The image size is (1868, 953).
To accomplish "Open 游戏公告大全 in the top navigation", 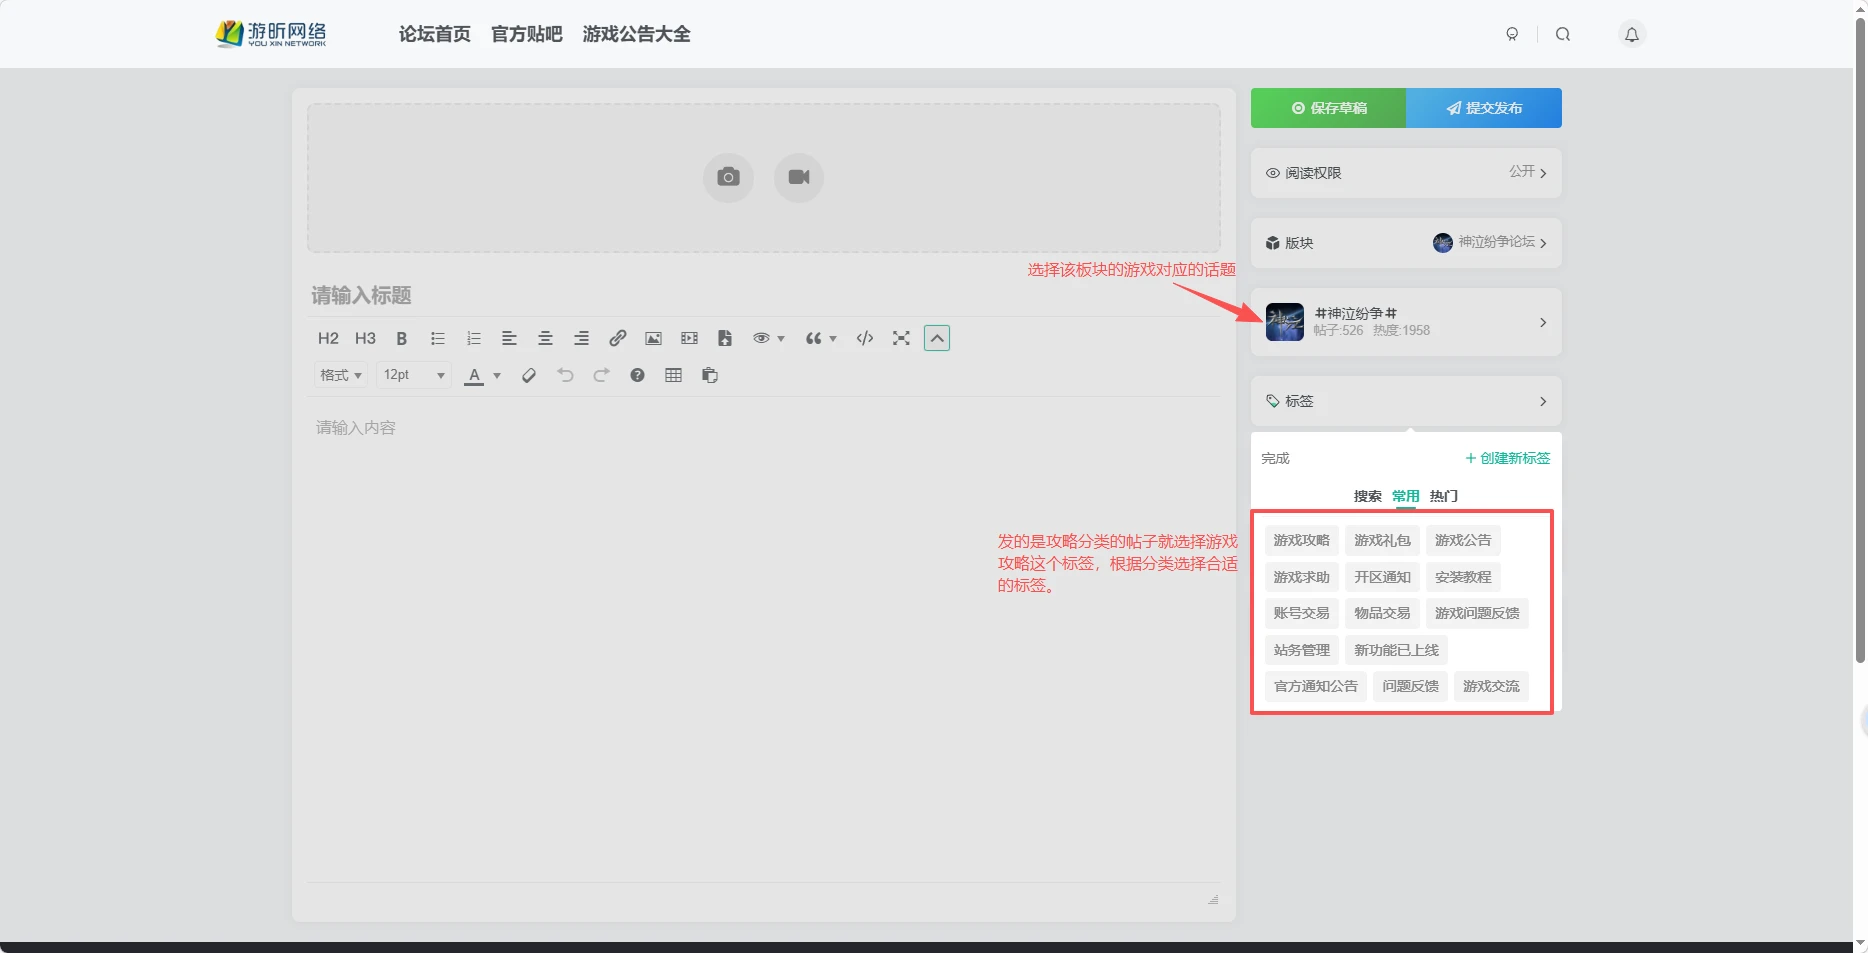I will tap(636, 34).
